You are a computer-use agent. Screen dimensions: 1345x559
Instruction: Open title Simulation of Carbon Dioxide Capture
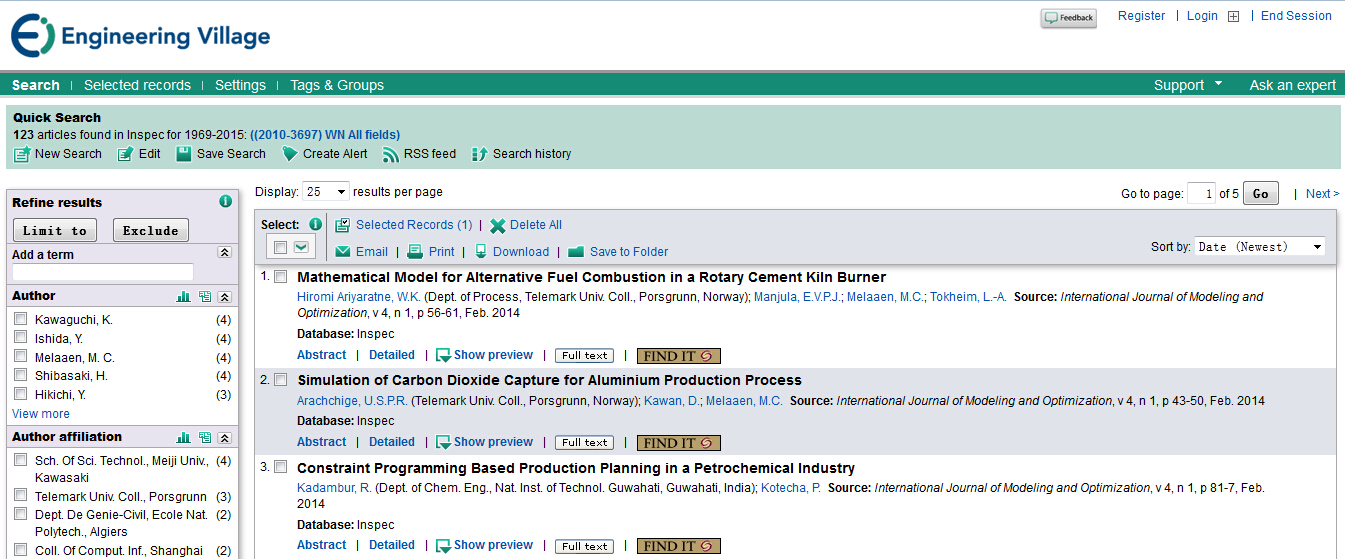pyautogui.click(x=549, y=380)
